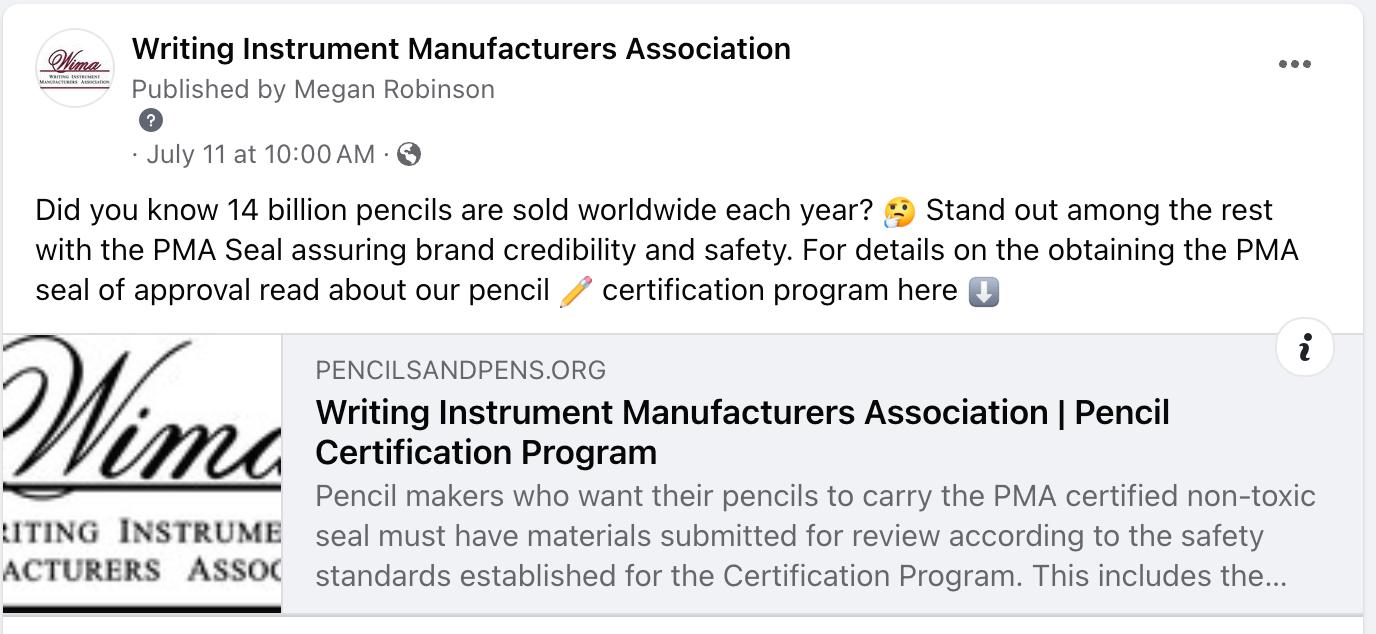1376x634 pixels.
Task: Click the July 11 at 10:00 AM timestamp
Action: (260, 154)
